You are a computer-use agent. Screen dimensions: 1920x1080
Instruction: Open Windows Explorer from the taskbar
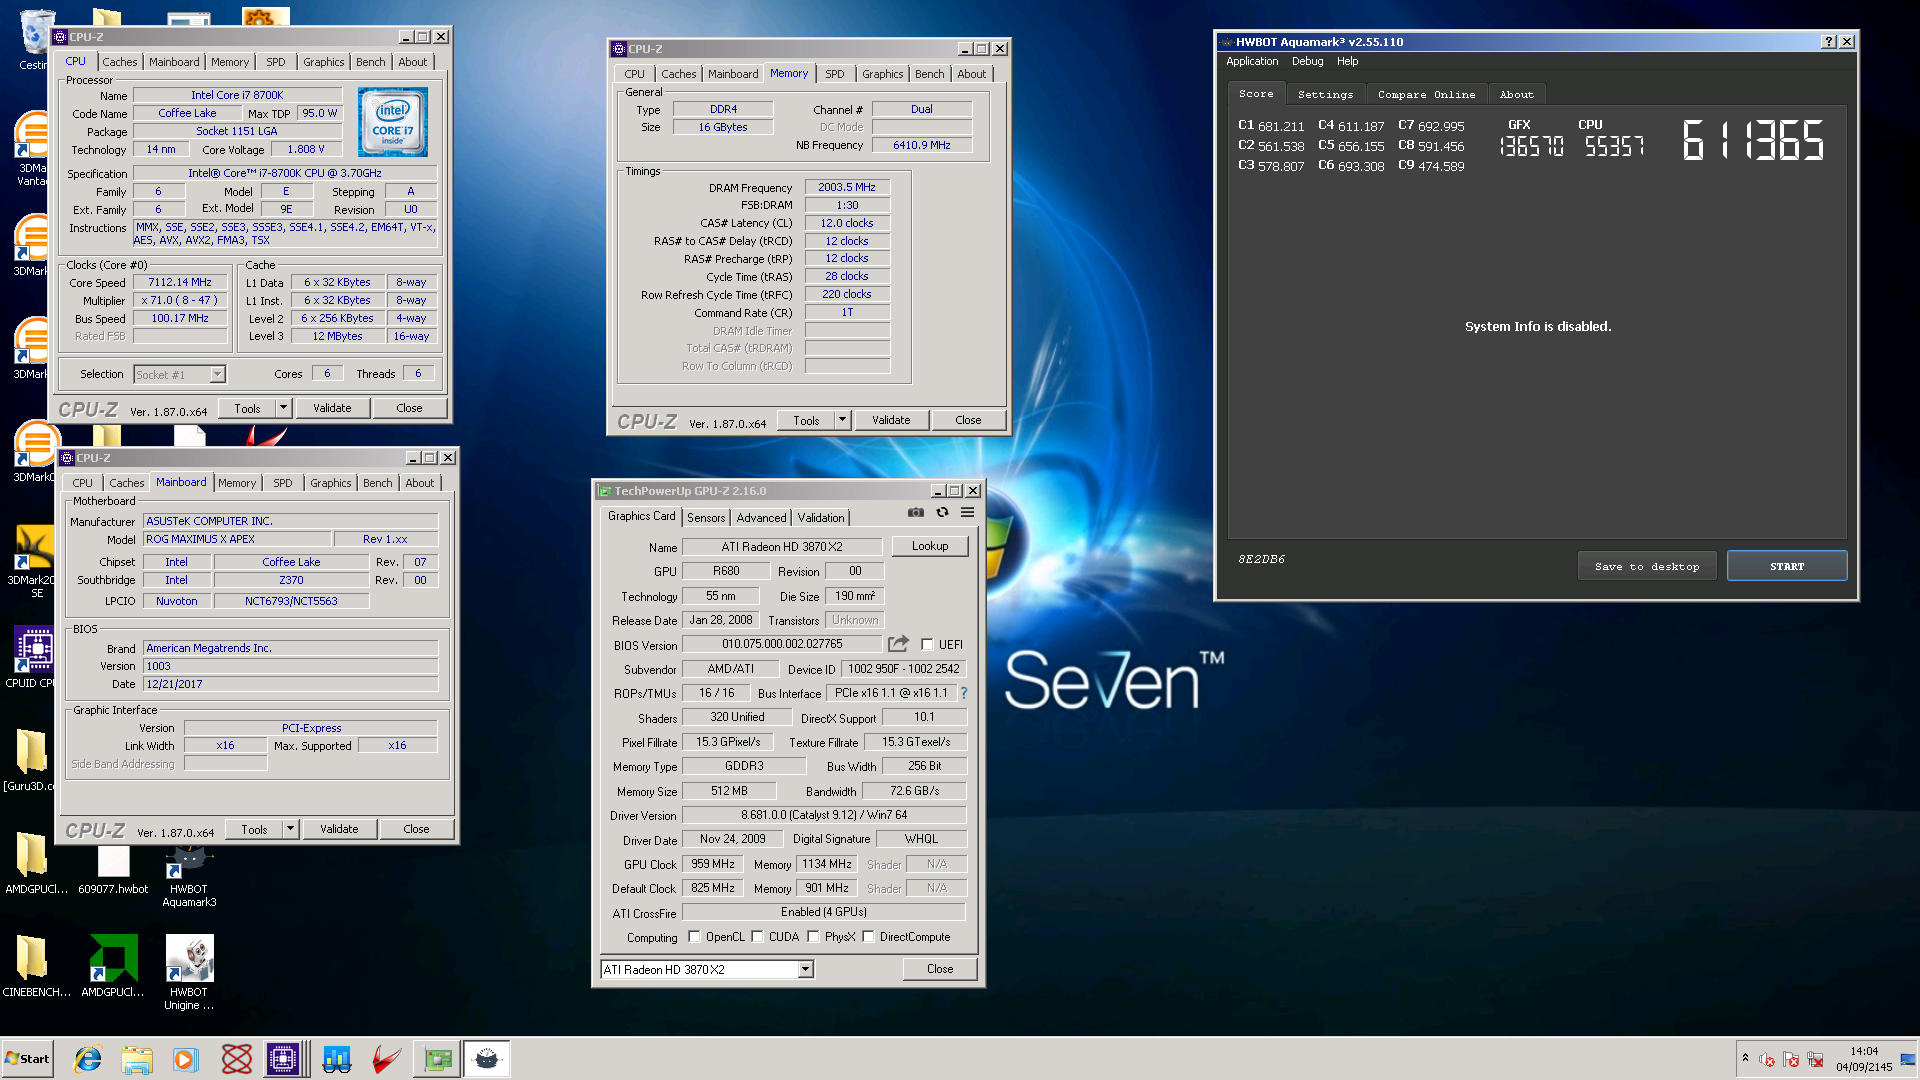[x=137, y=1059]
